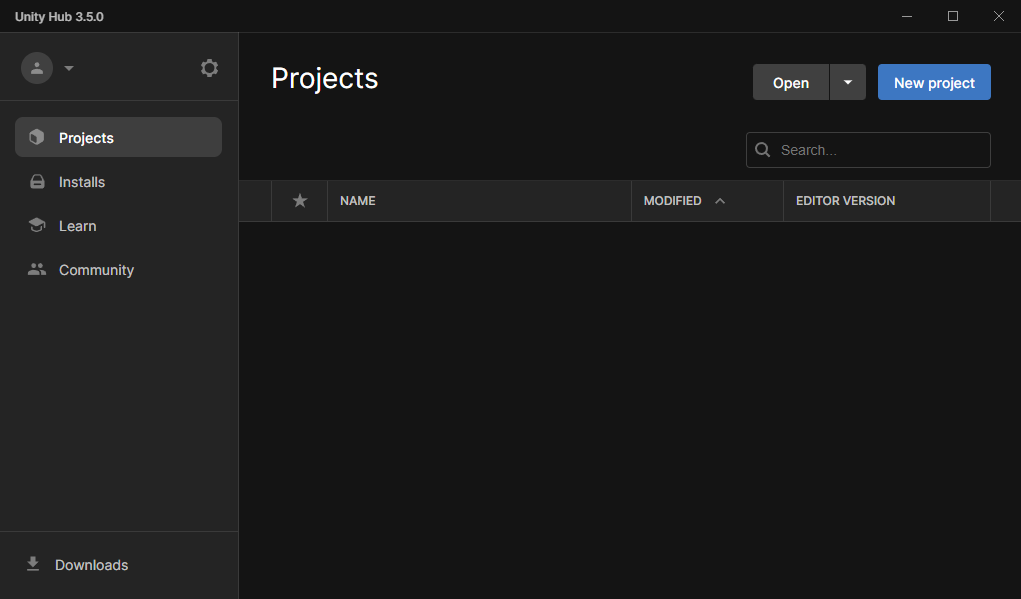Expand the Open button dropdown arrow

click(848, 82)
